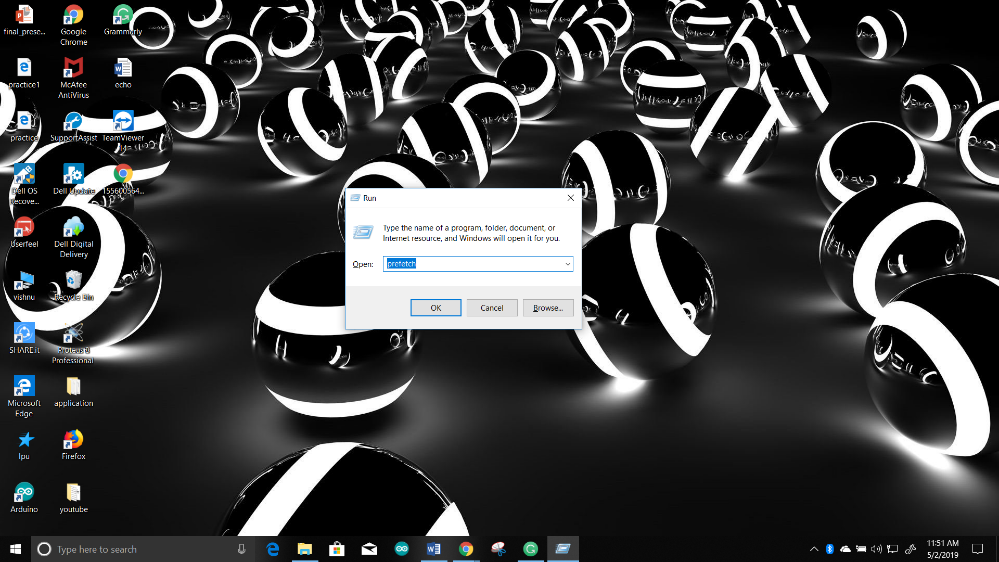The width and height of the screenshot is (999, 562).
Task: Open the Windows Ink Workspace pen icon
Action: (910, 549)
